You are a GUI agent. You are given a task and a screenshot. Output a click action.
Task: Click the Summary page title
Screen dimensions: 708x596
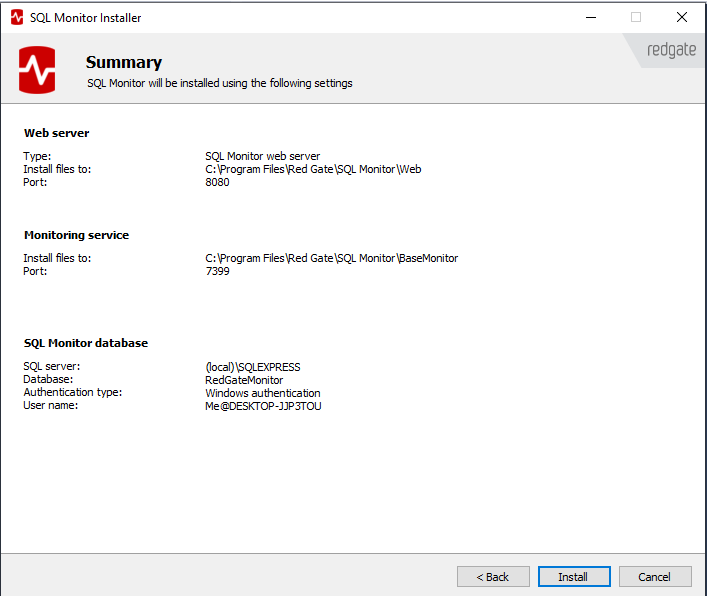tap(124, 62)
